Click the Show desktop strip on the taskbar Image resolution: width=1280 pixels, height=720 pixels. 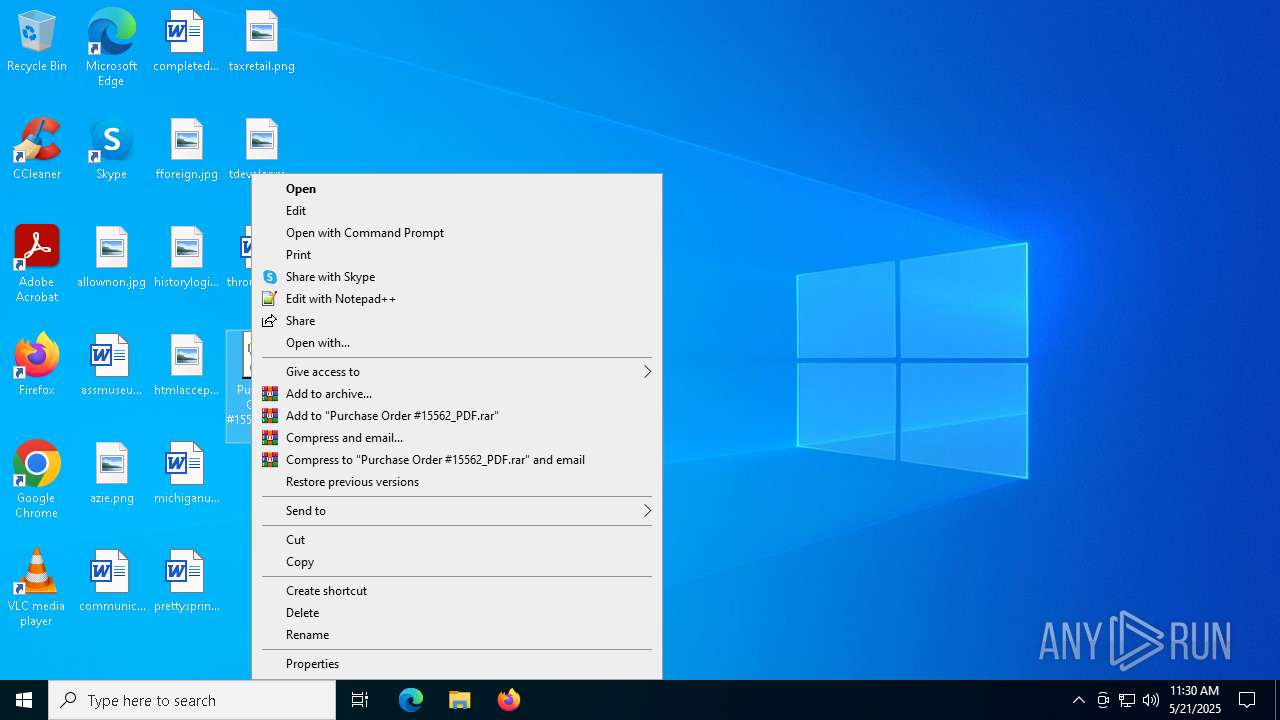coord(1277,700)
